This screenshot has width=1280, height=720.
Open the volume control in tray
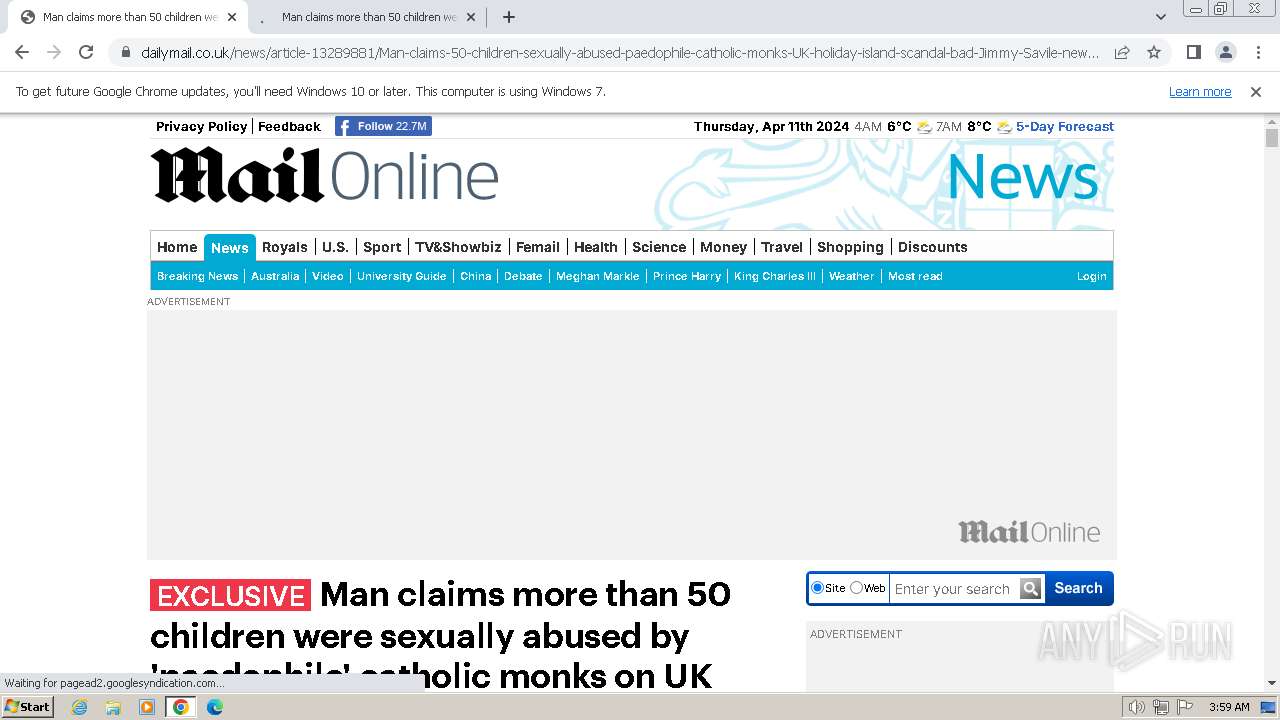pos(1136,707)
